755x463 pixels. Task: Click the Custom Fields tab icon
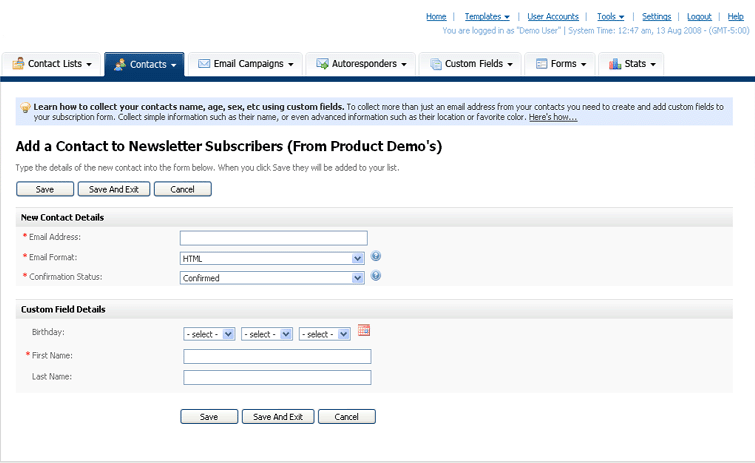coord(436,64)
